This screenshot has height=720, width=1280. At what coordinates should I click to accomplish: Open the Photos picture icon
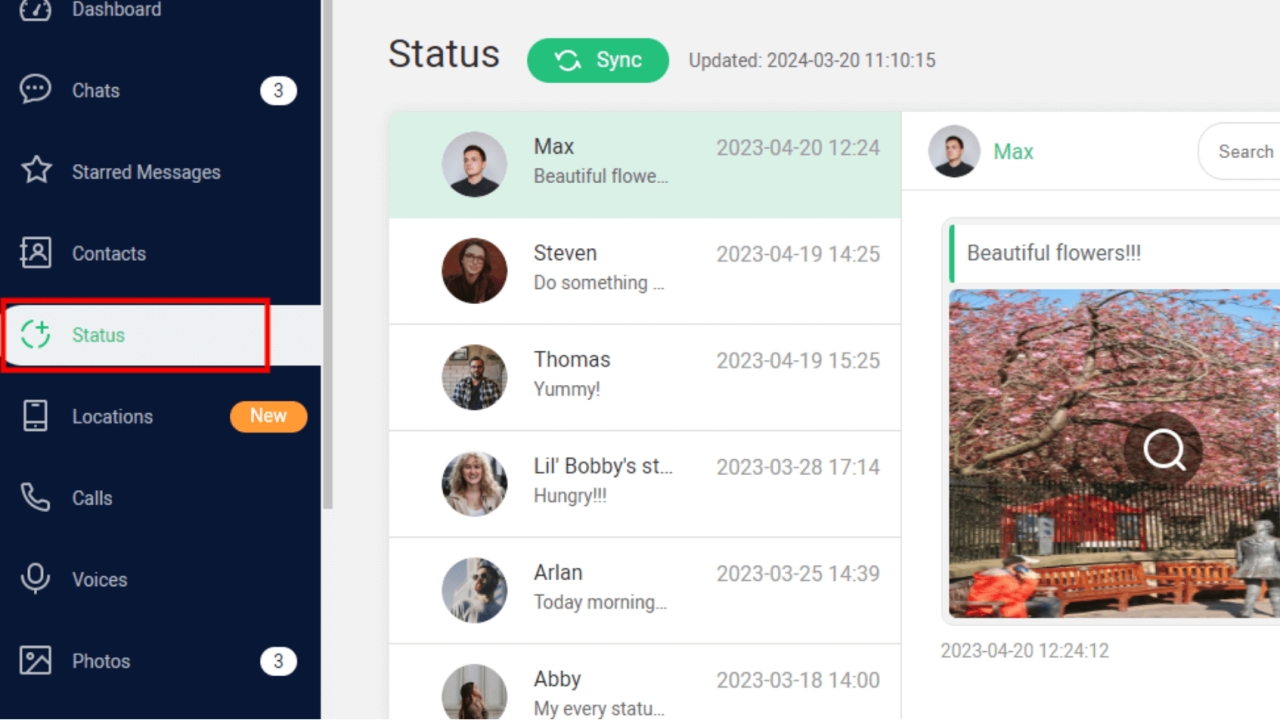(36, 661)
